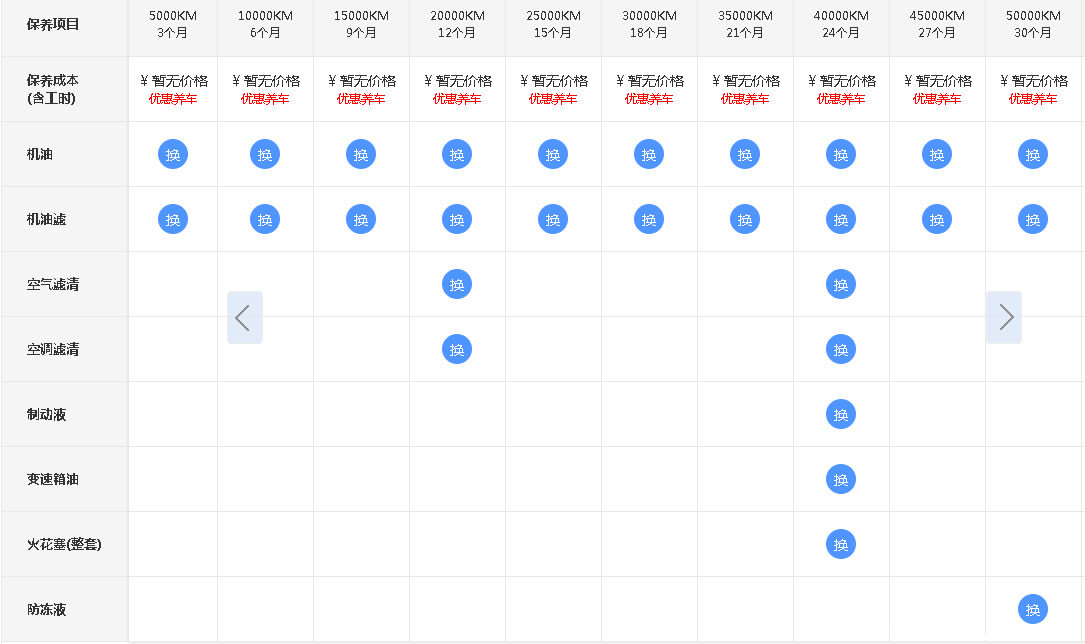Click the 空调滤清 换 icon at 20000KM
This screenshot has height=644, width=1085.
pos(457,349)
